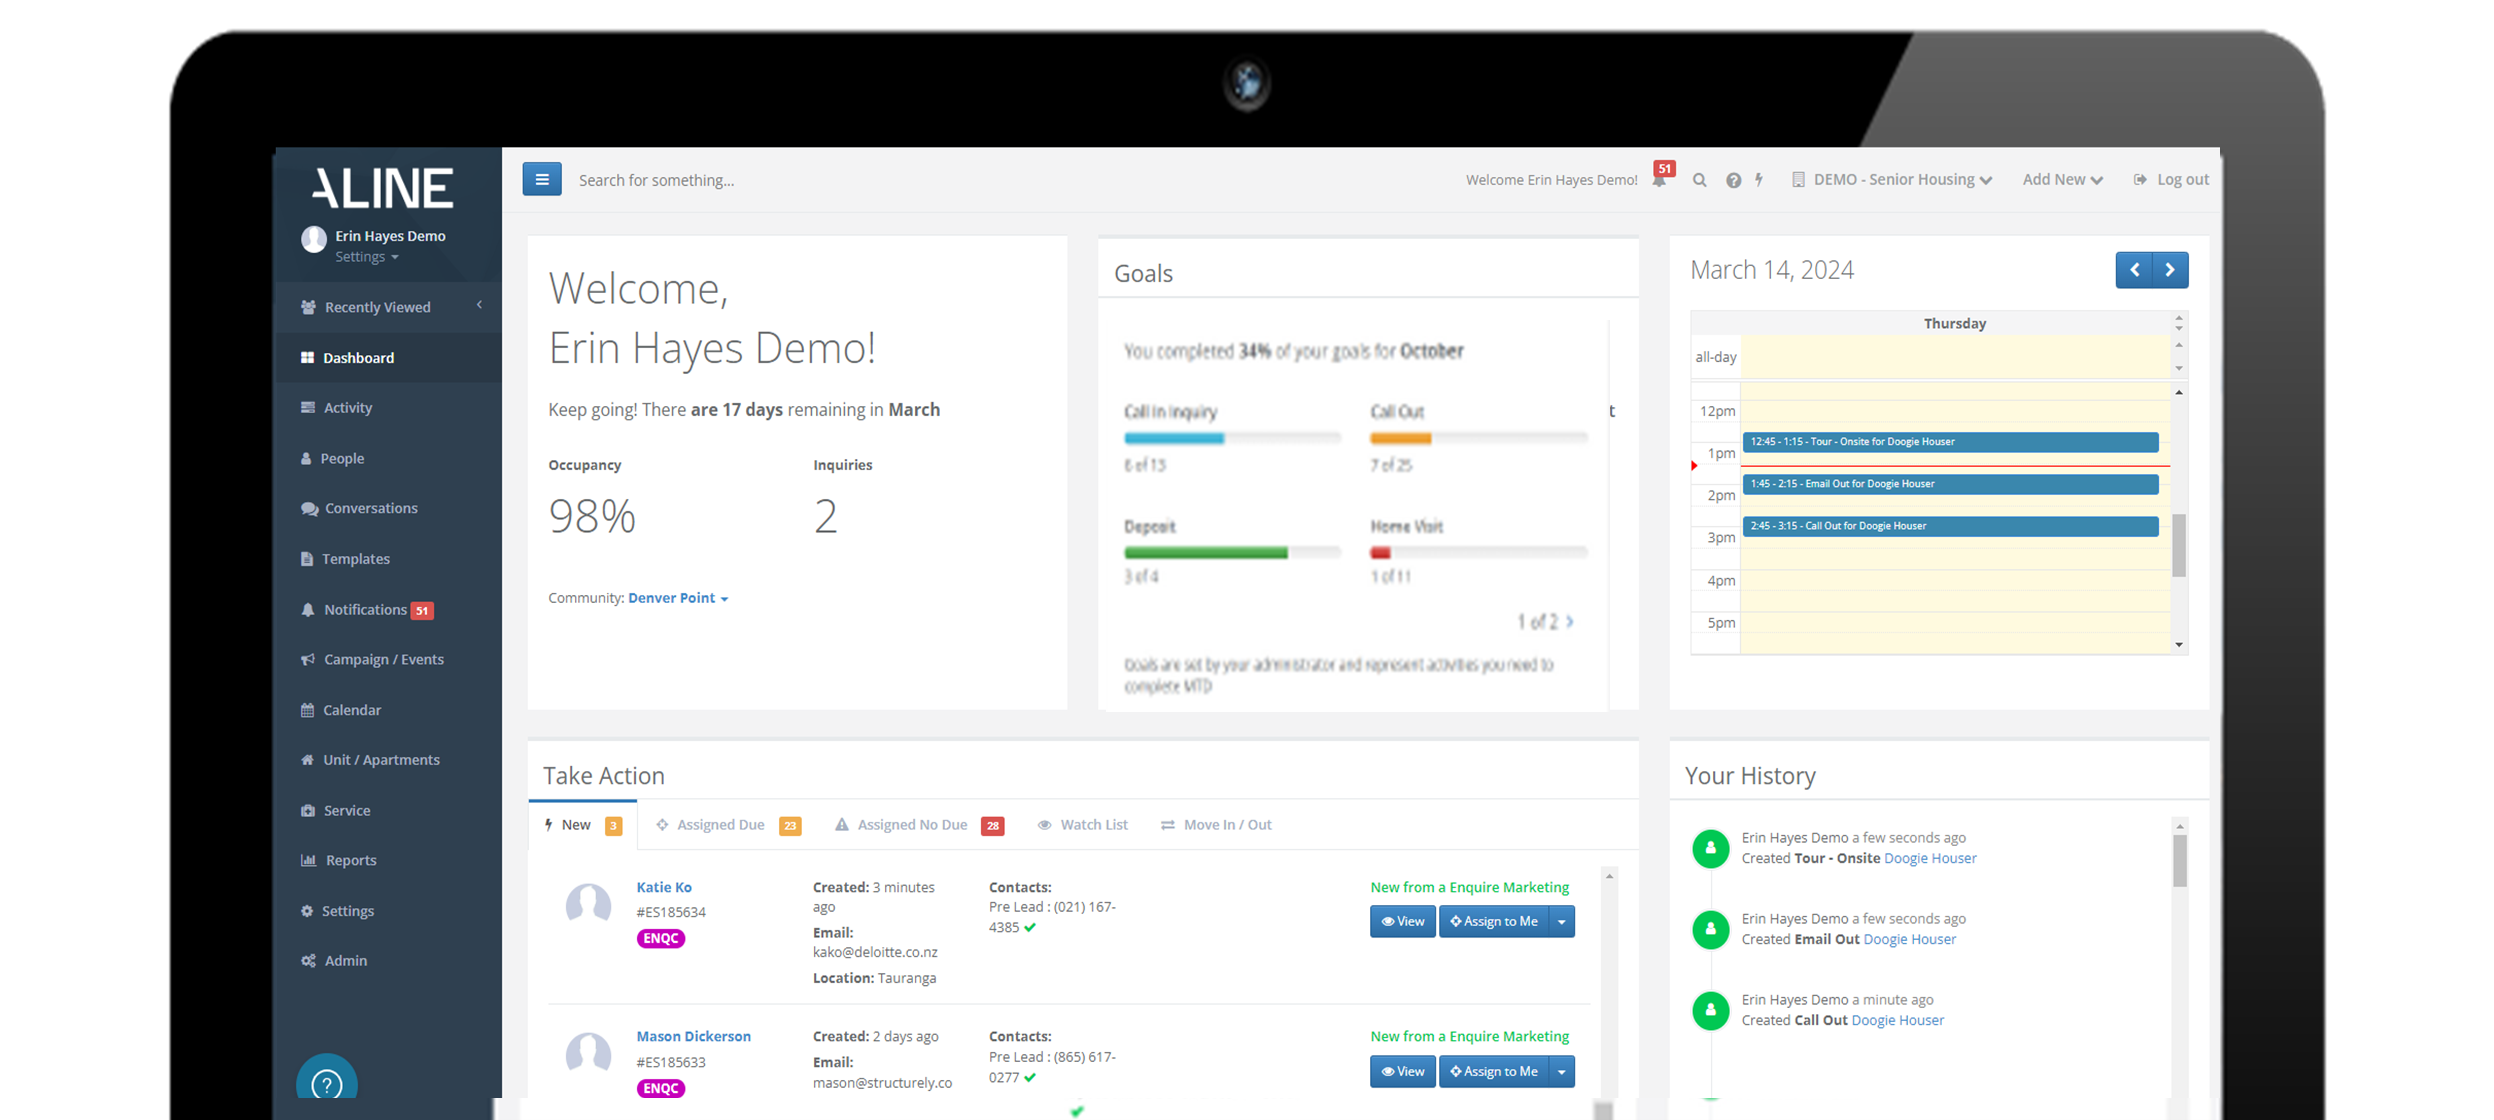2494x1120 pixels.
Task: Click View button for Katie Ko
Action: (x=1402, y=921)
